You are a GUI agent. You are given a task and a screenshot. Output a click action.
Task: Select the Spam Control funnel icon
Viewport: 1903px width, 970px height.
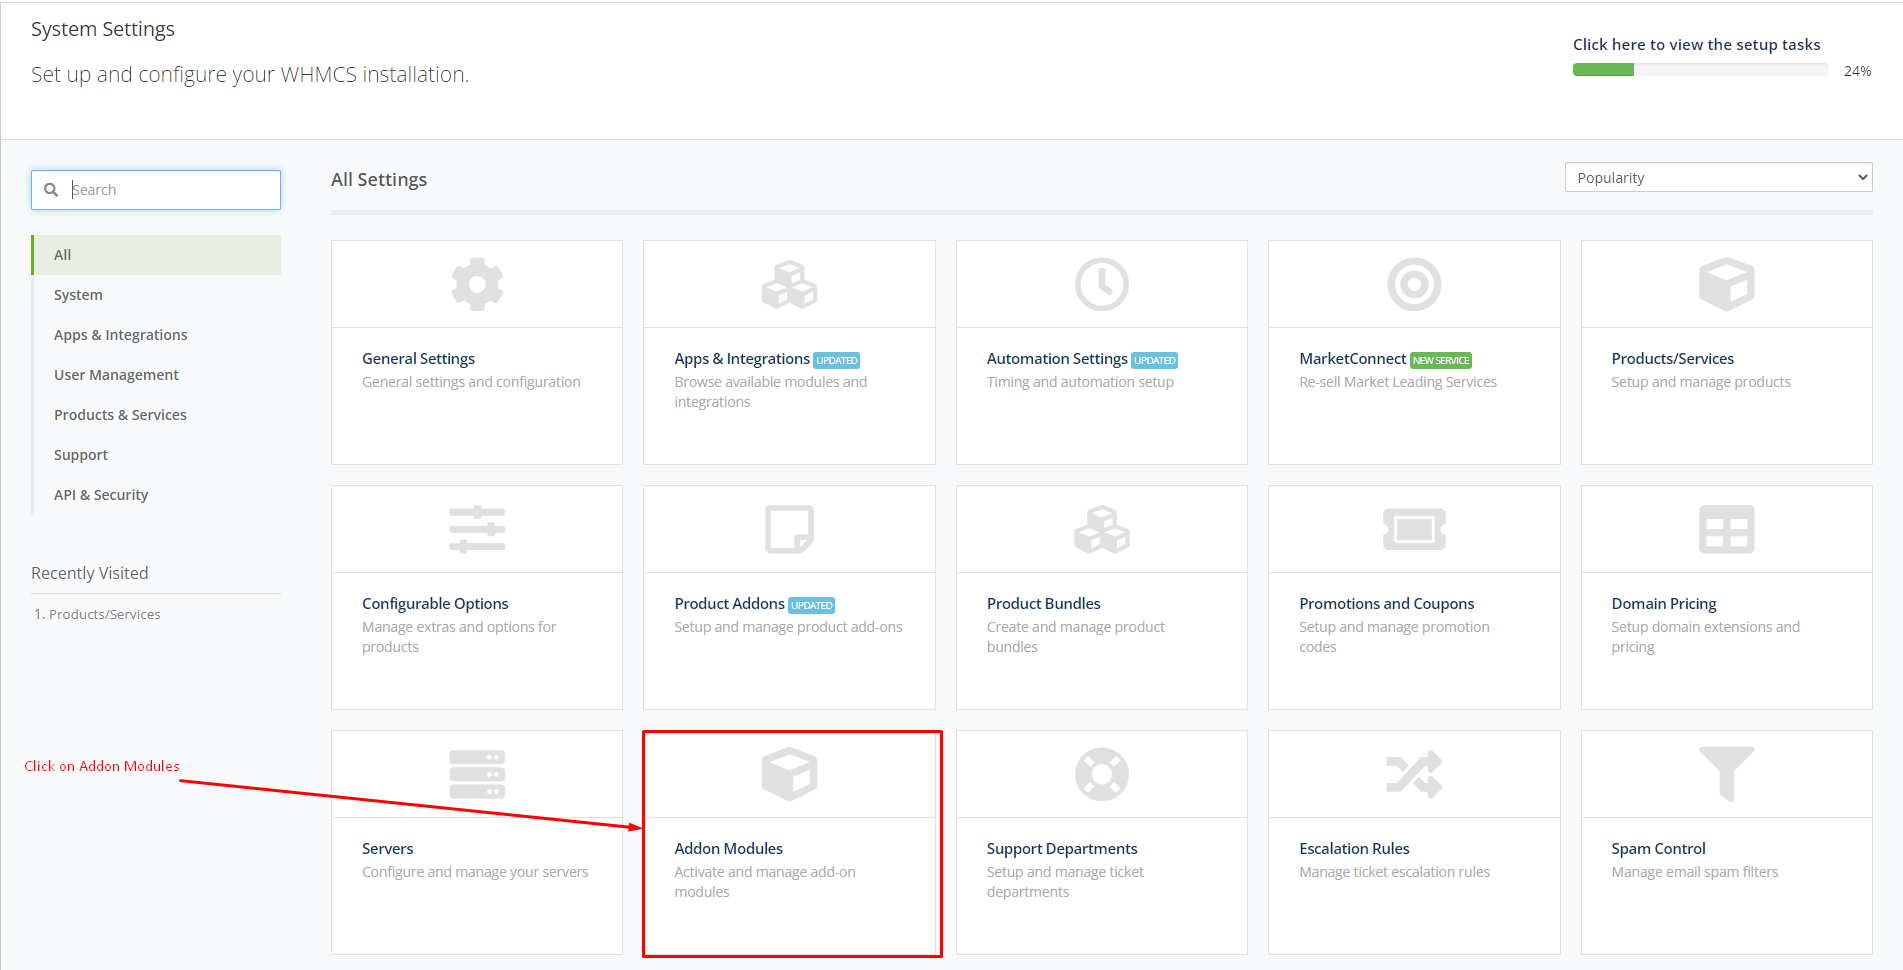1725,774
